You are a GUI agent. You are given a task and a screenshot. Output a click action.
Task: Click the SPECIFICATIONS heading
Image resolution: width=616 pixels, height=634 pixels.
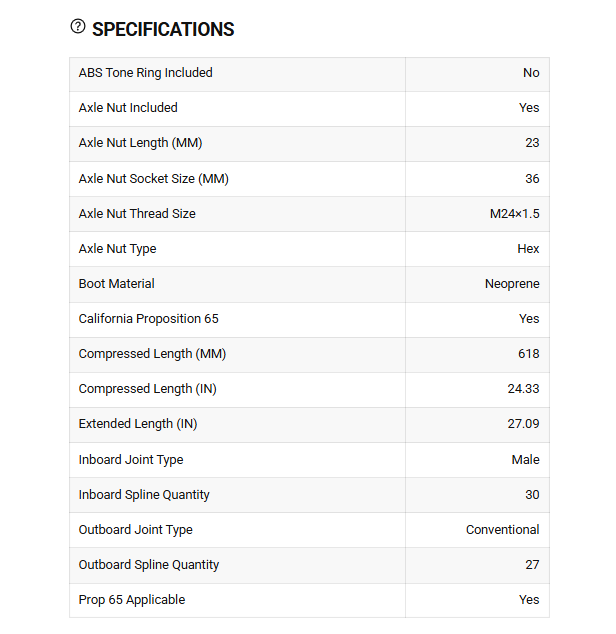coord(163,30)
